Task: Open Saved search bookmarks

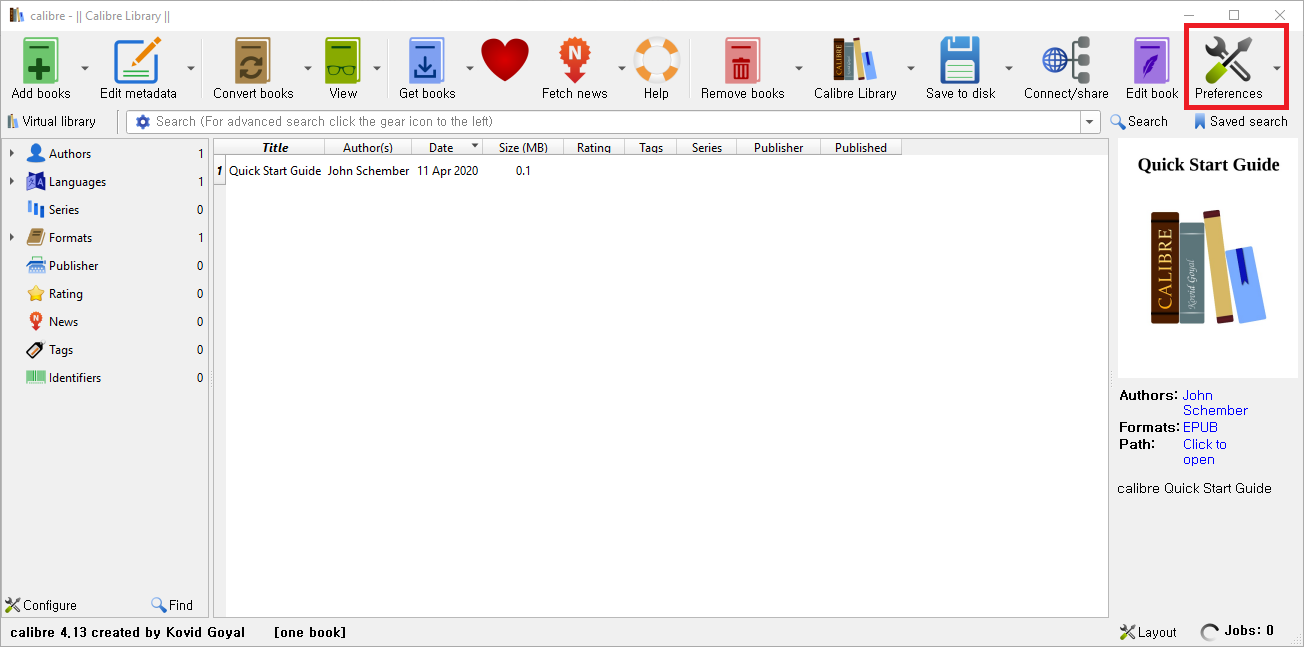Action: coord(1240,122)
